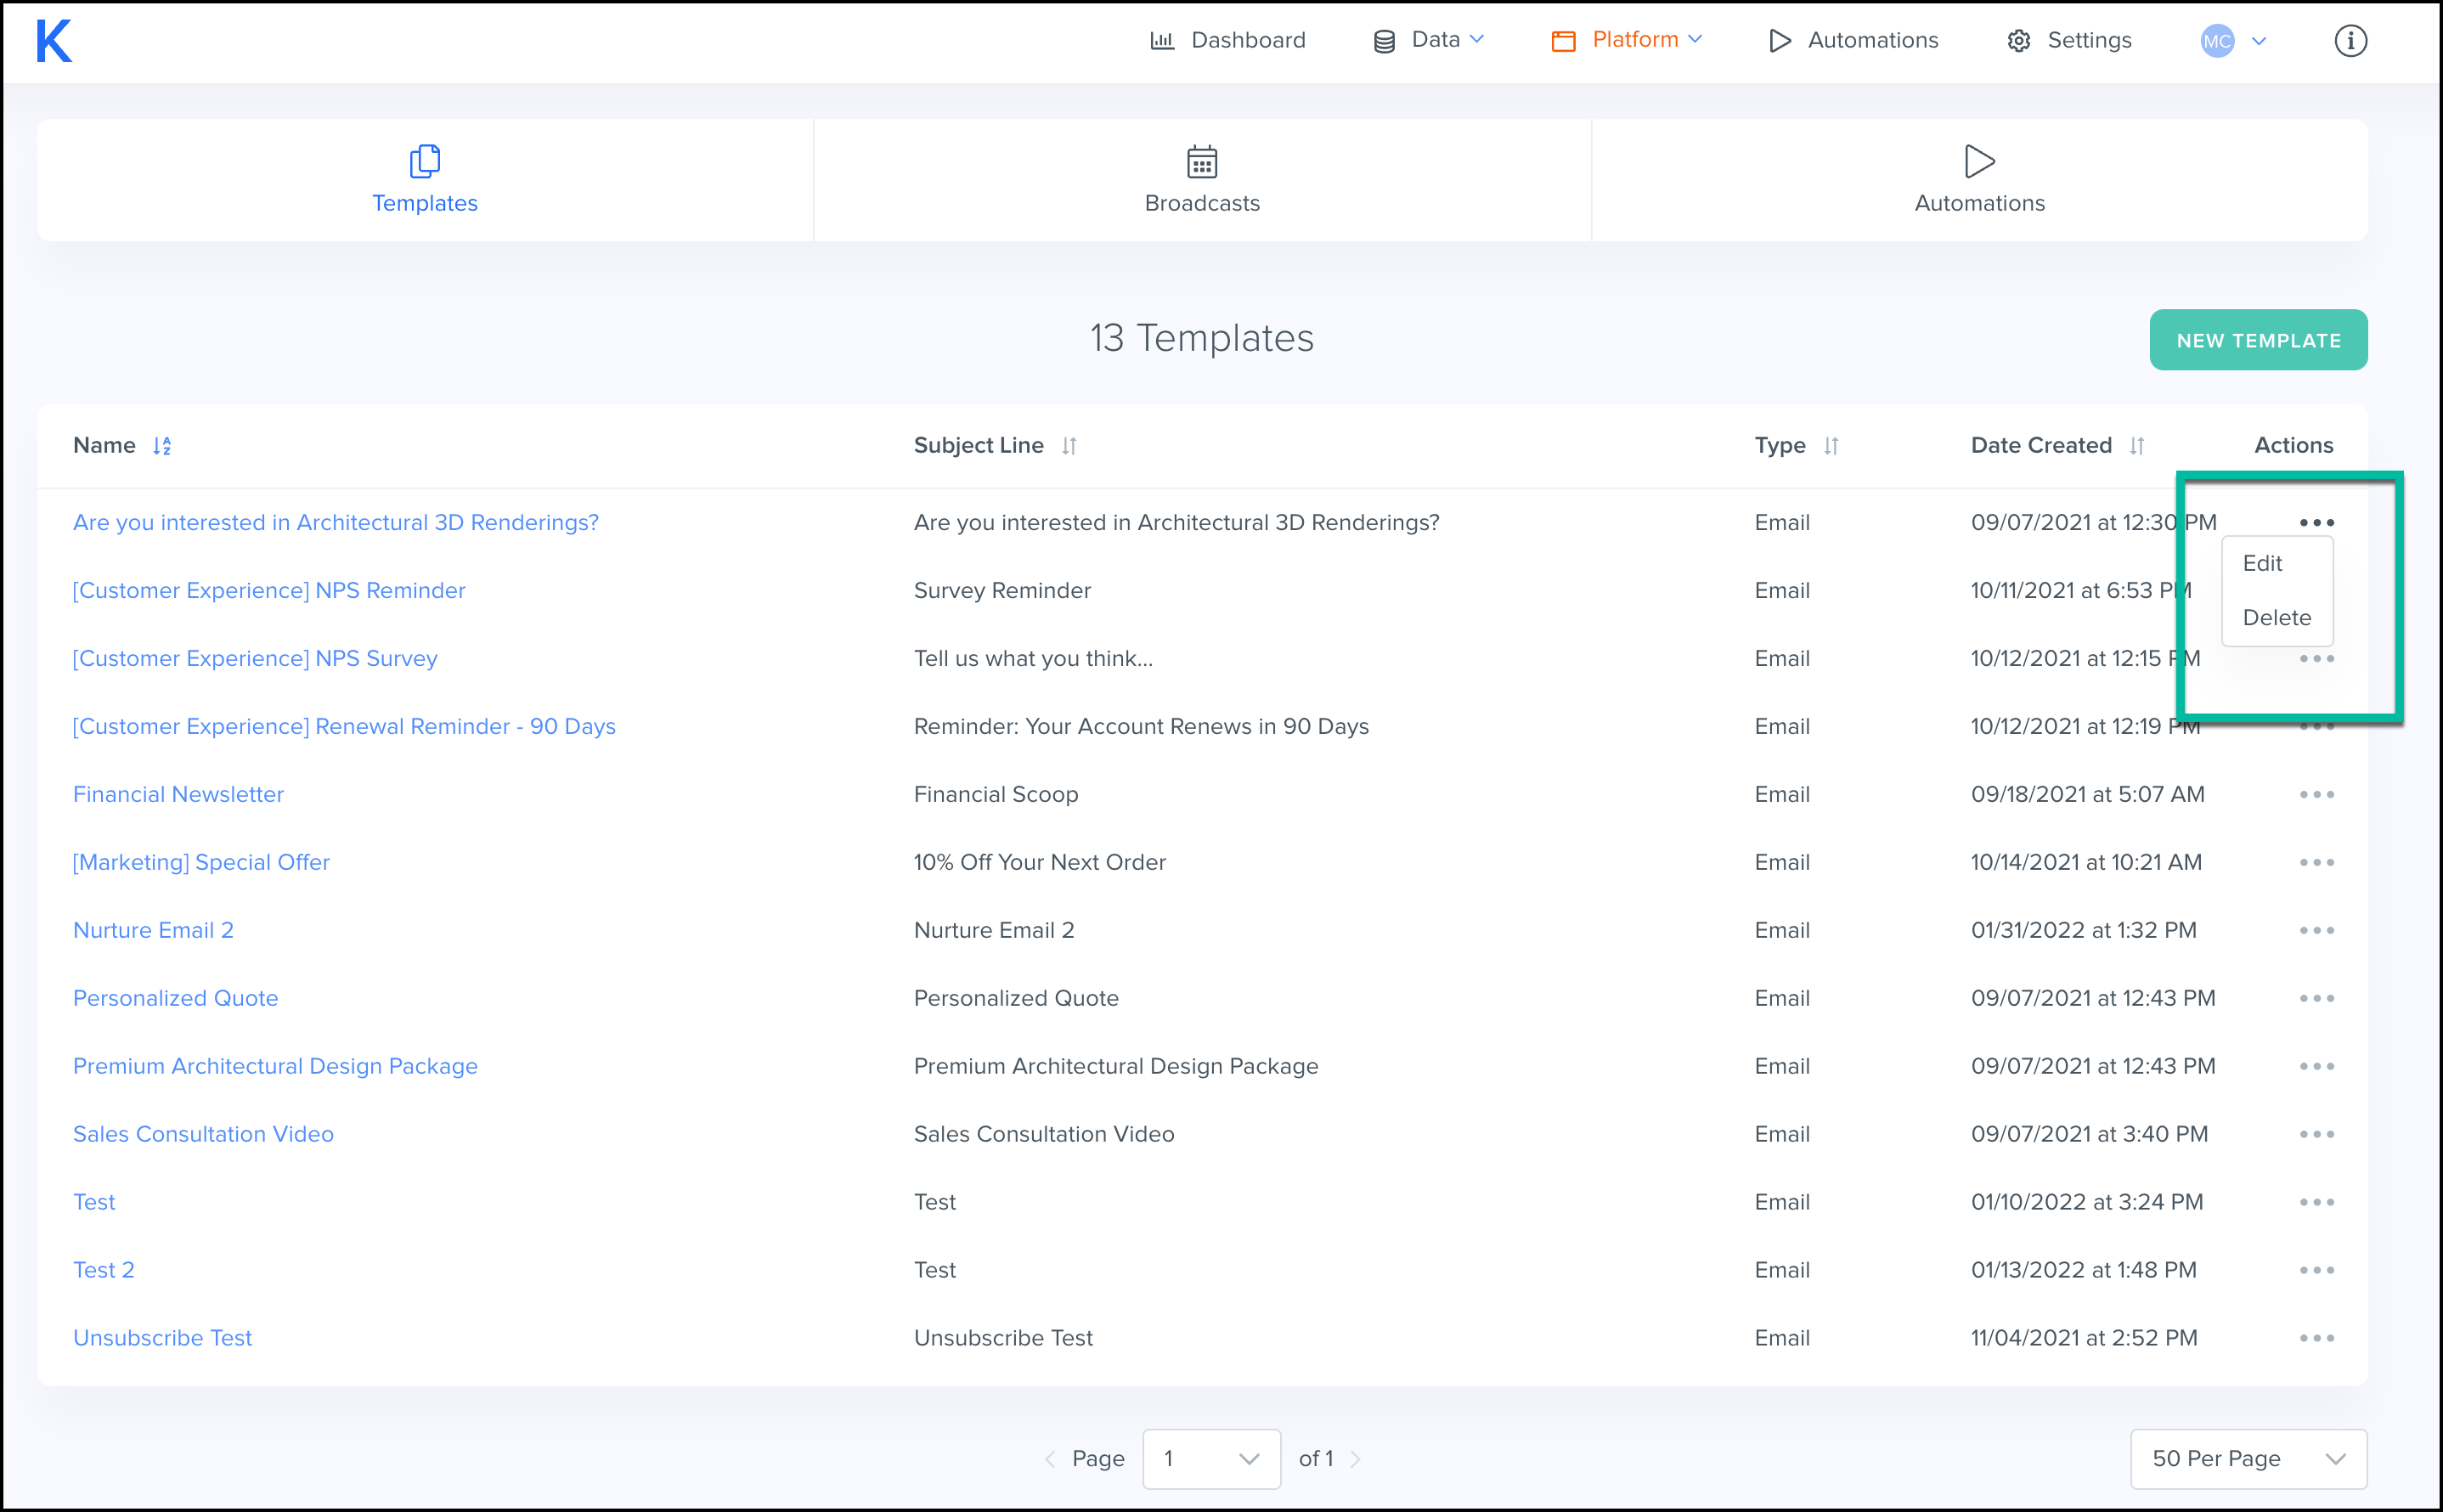This screenshot has width=2443, height=1512.
Task: Sort by Subject Line arrows icon
Action: pos(1069,446)
